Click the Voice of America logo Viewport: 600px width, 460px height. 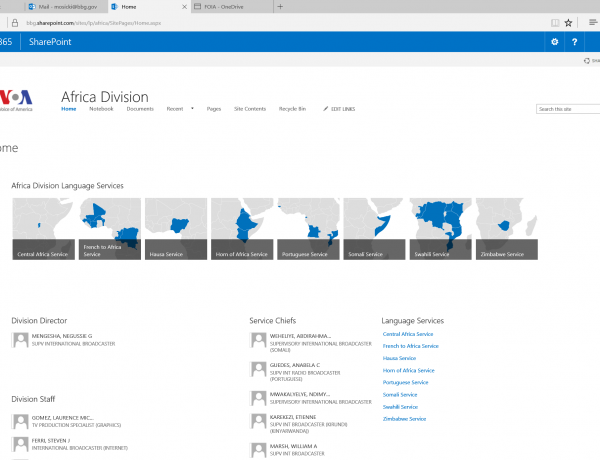(x=16, y=100)
